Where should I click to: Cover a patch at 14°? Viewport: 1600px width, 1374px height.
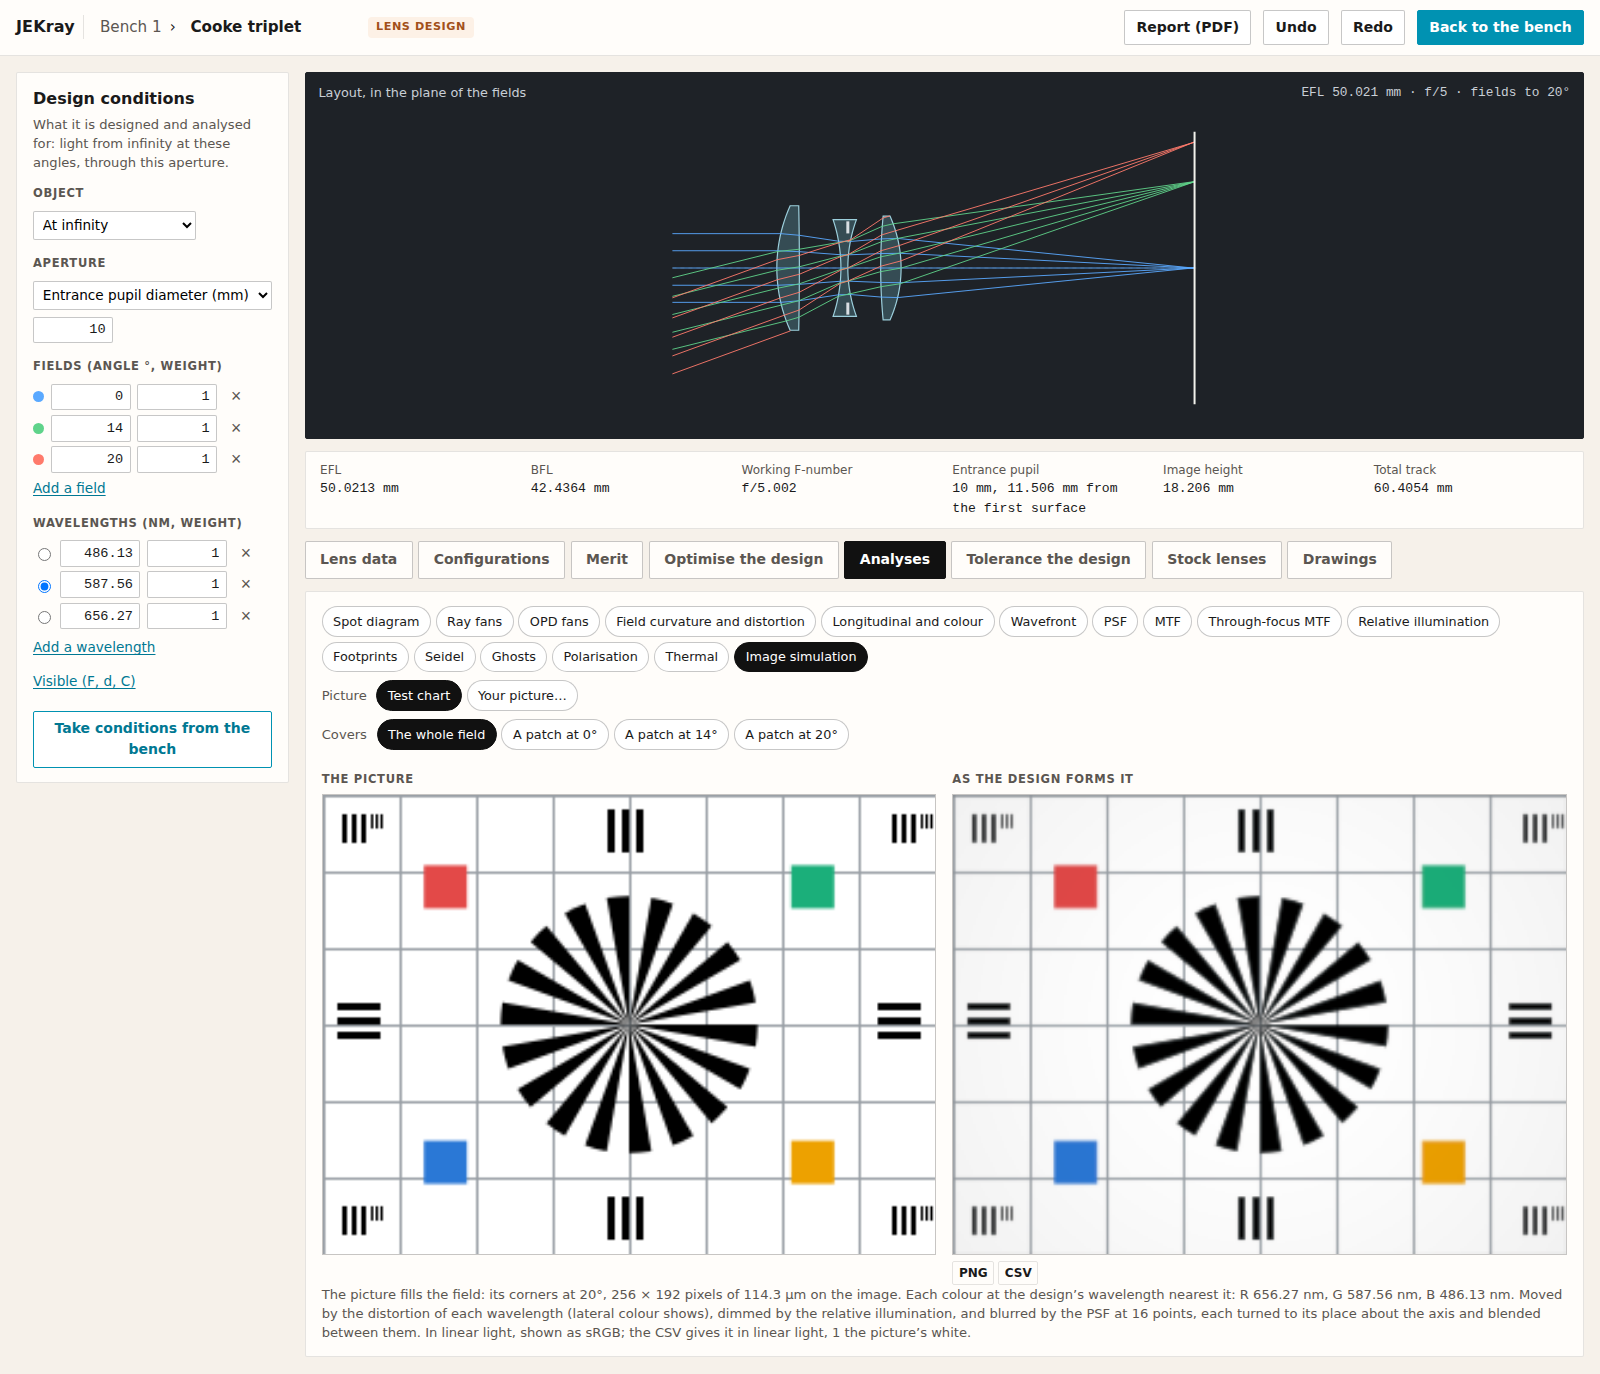tap(671, 735)
